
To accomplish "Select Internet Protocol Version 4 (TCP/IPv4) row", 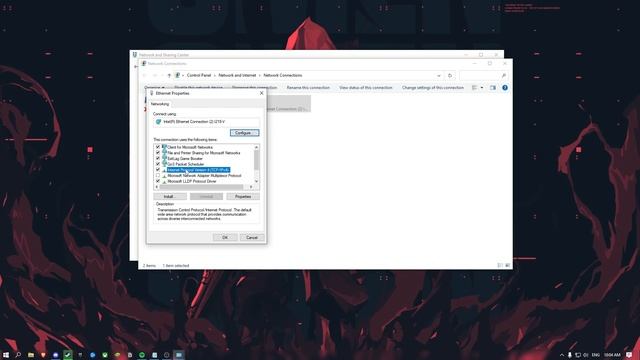I will [x=198, y=170].
